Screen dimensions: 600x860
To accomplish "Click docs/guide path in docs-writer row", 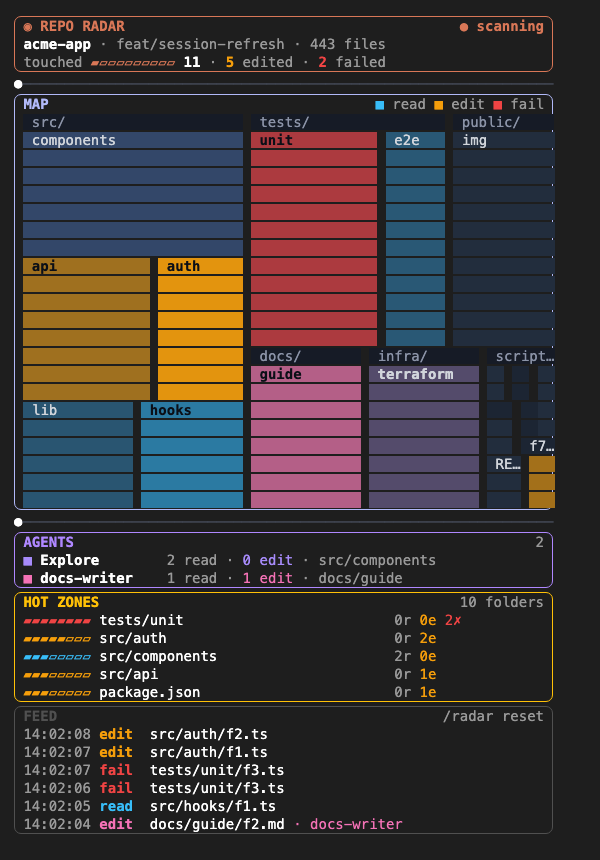I will (x=360, y=579).
